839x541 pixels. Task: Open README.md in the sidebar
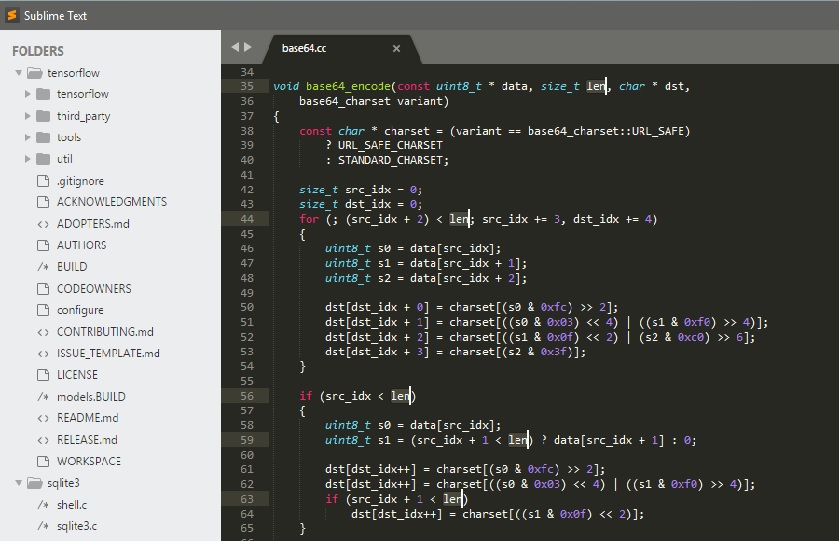click(x=87, y=418)
